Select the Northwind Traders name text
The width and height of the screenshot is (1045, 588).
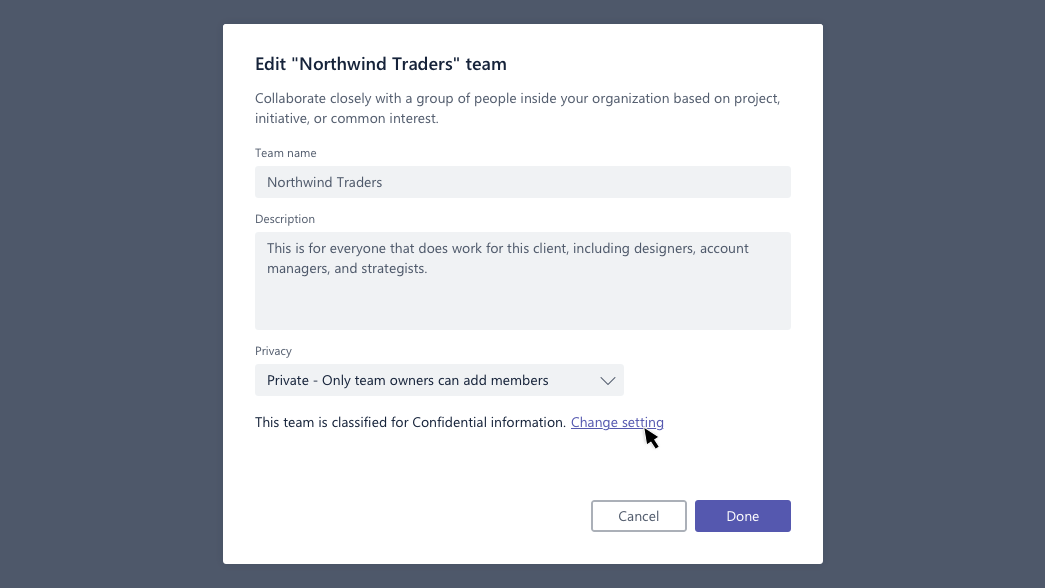click(322, 182)
